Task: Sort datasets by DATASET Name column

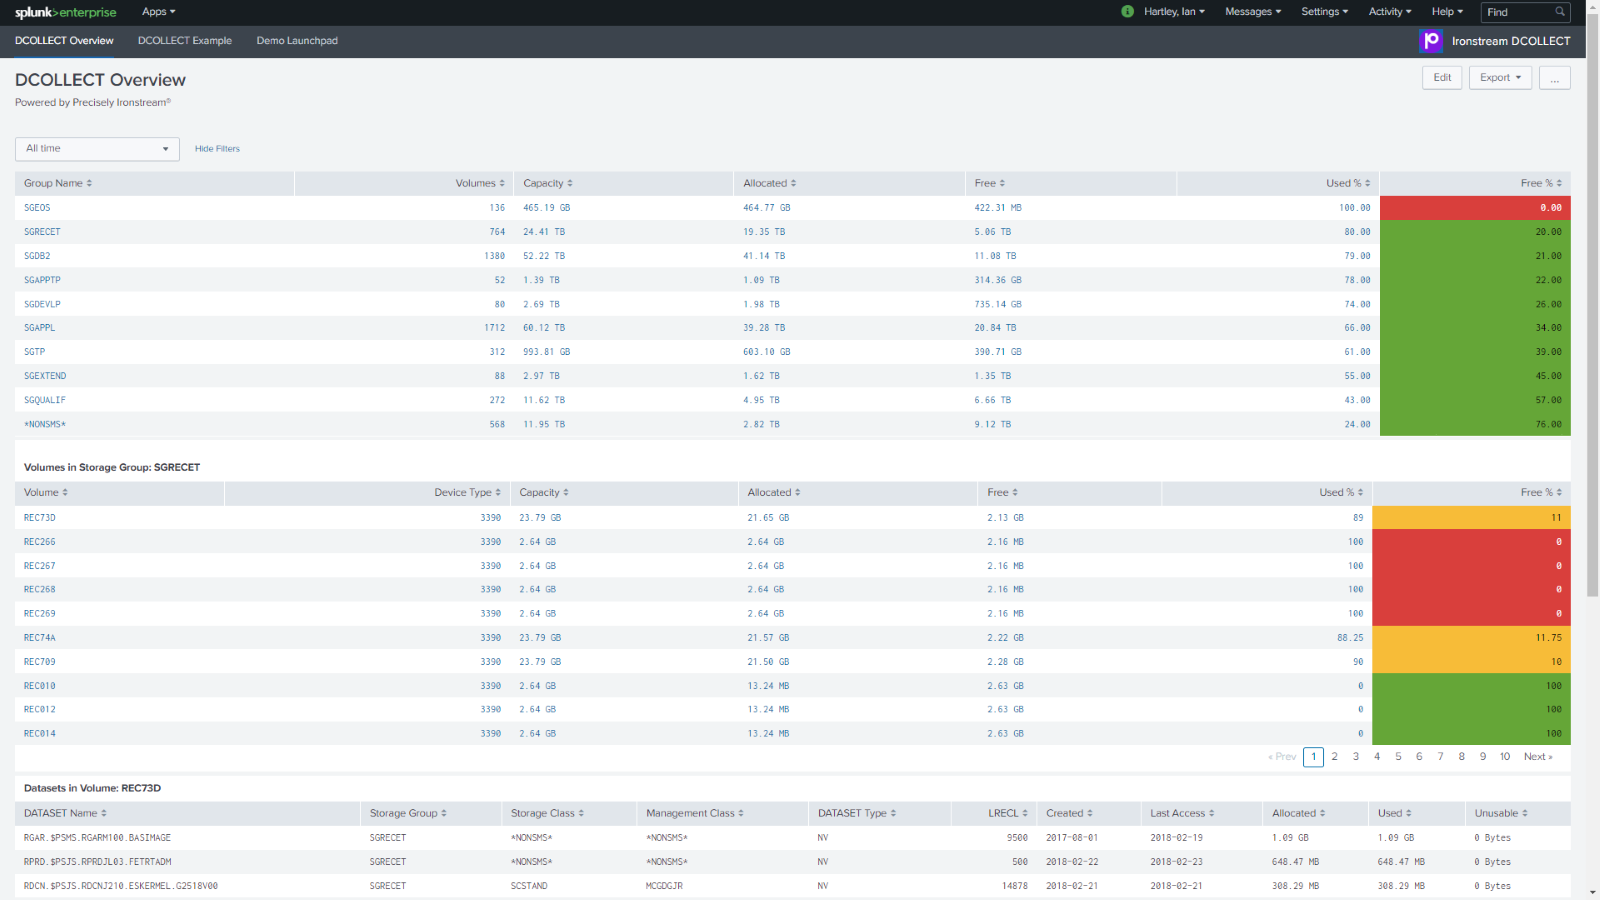Action: point(65,813)
